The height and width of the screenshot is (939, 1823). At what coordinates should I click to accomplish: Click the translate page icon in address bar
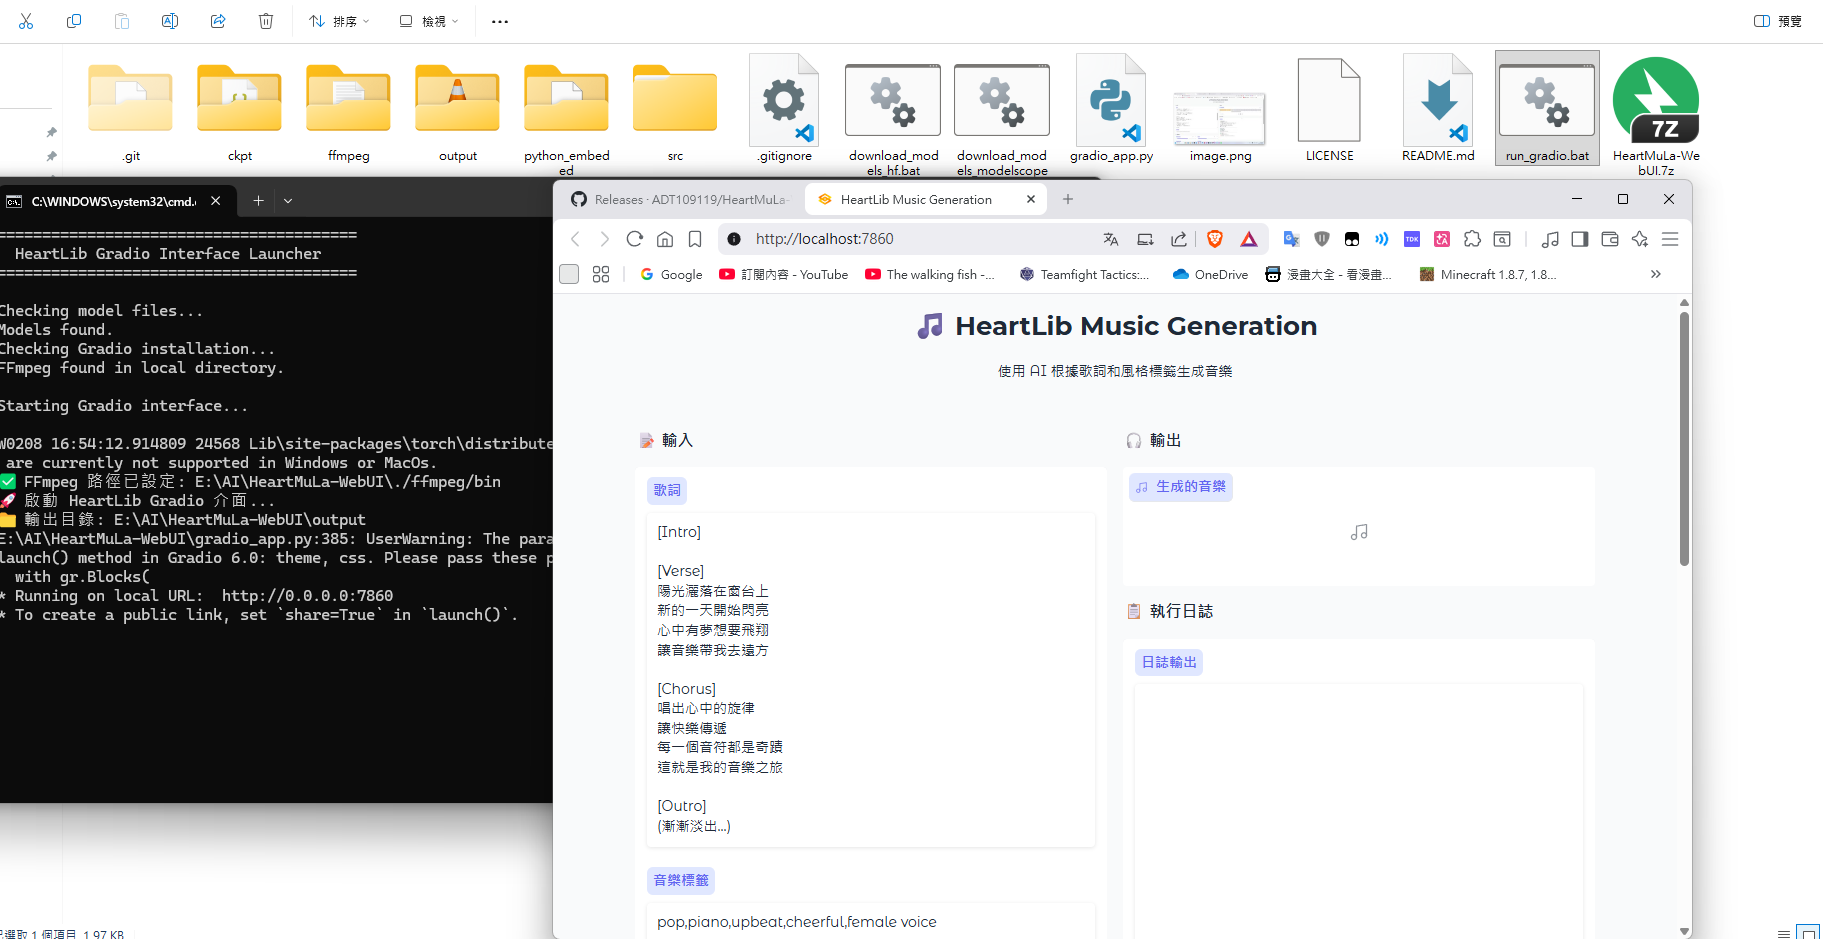point(1111,239)
